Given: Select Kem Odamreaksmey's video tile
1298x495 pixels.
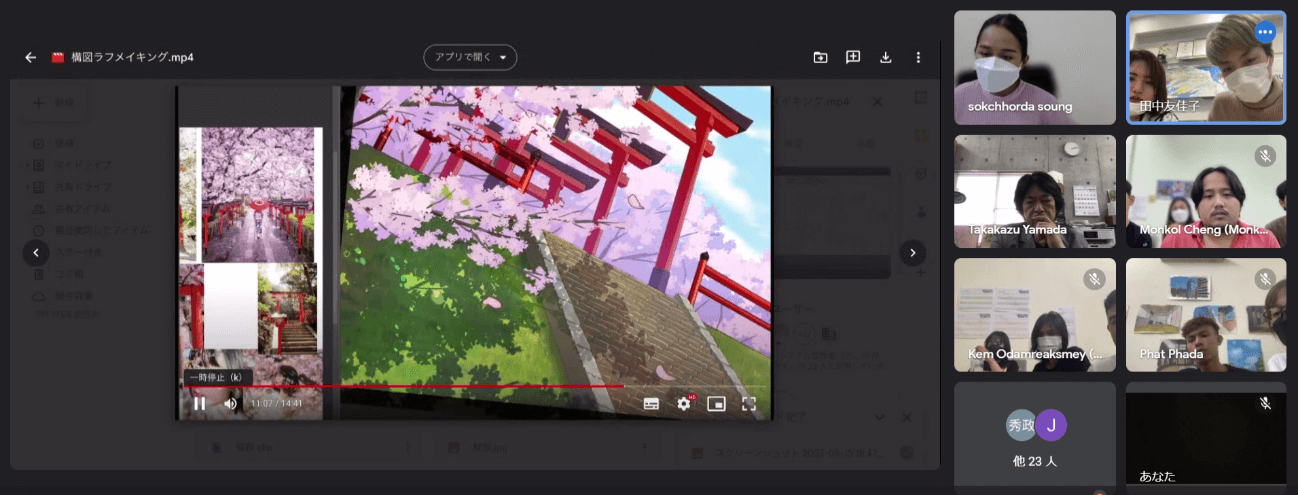Looking at the screenshot, I should [1035, 315].
